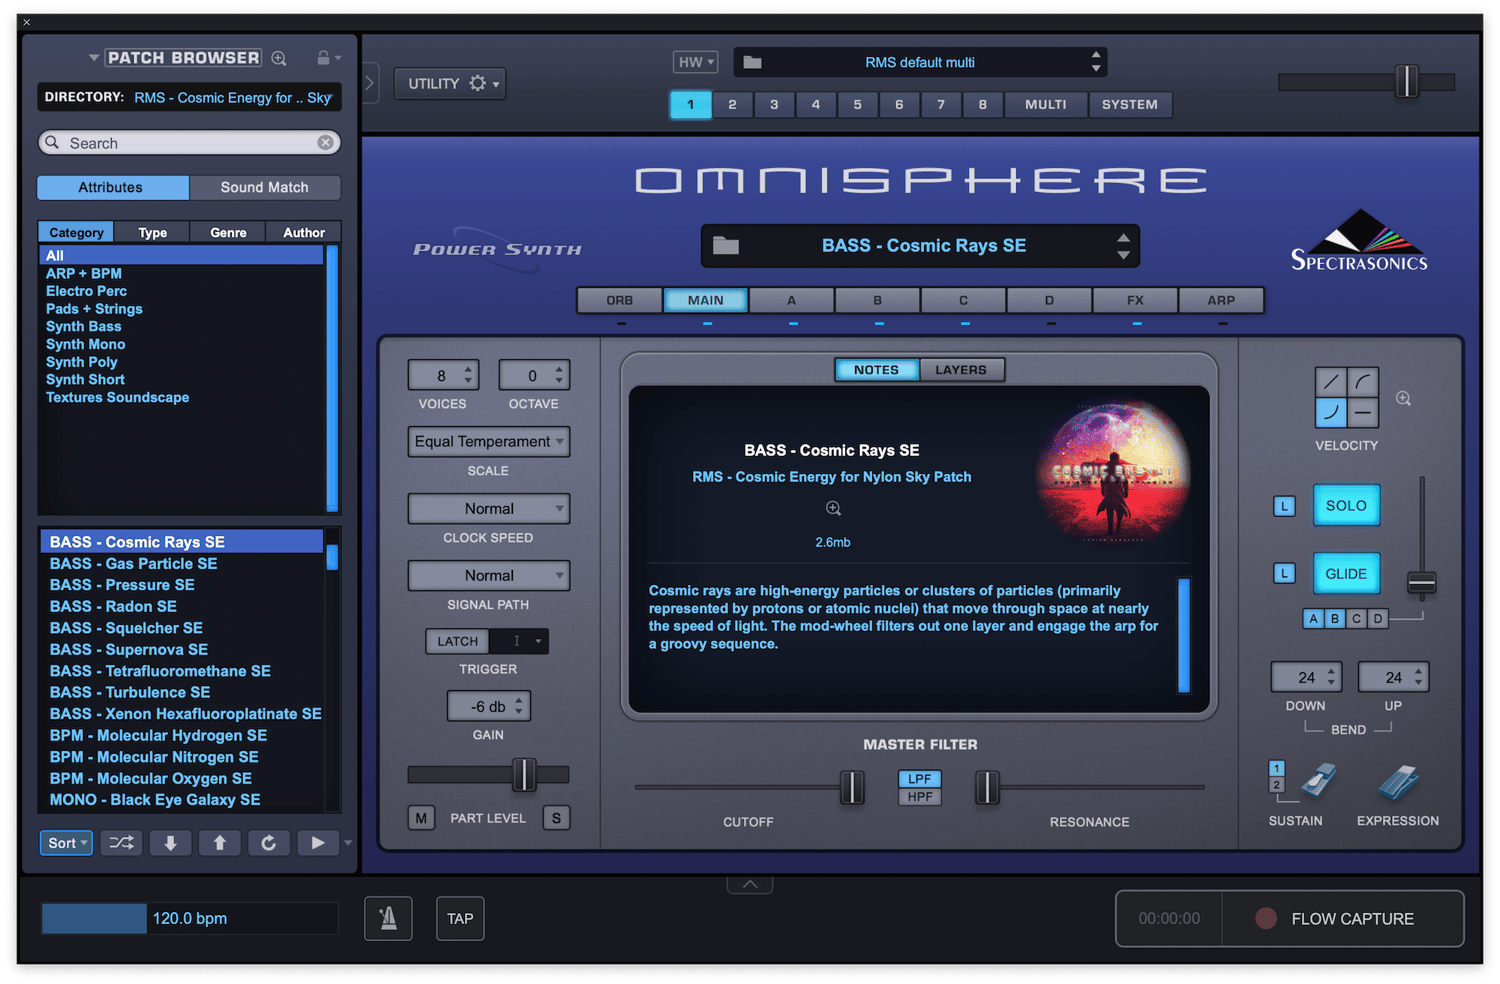Solo the part with S button
This screenshot has height=984, width=1500.
(x=556, y=818)
